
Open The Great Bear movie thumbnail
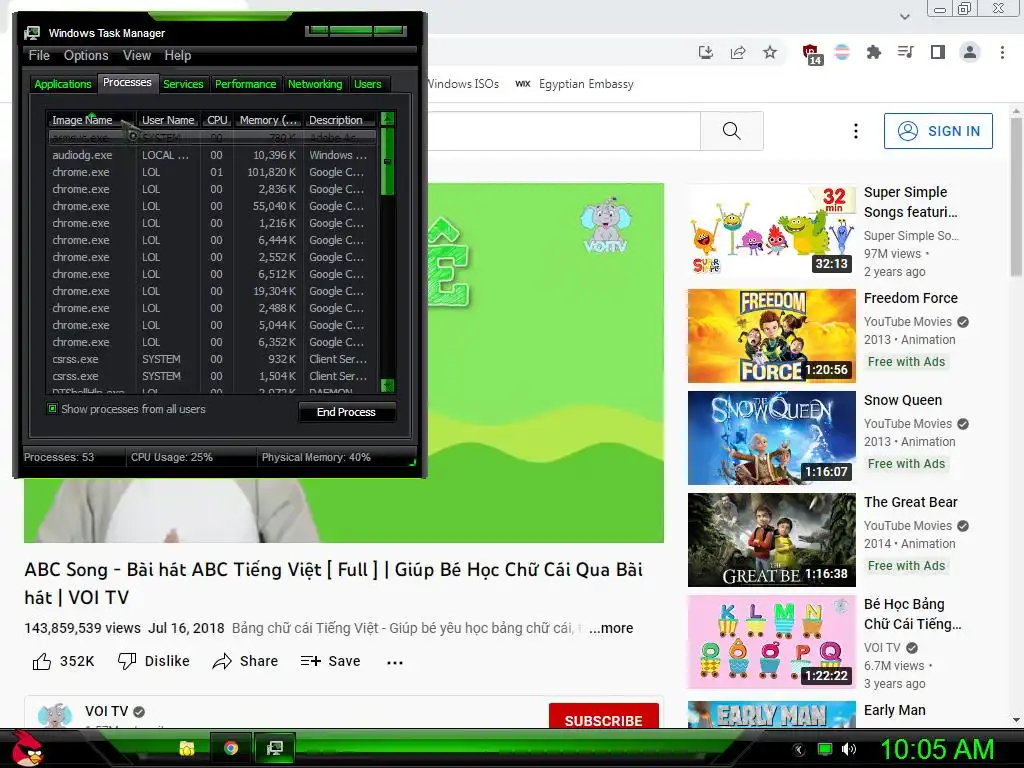(771, 539)
